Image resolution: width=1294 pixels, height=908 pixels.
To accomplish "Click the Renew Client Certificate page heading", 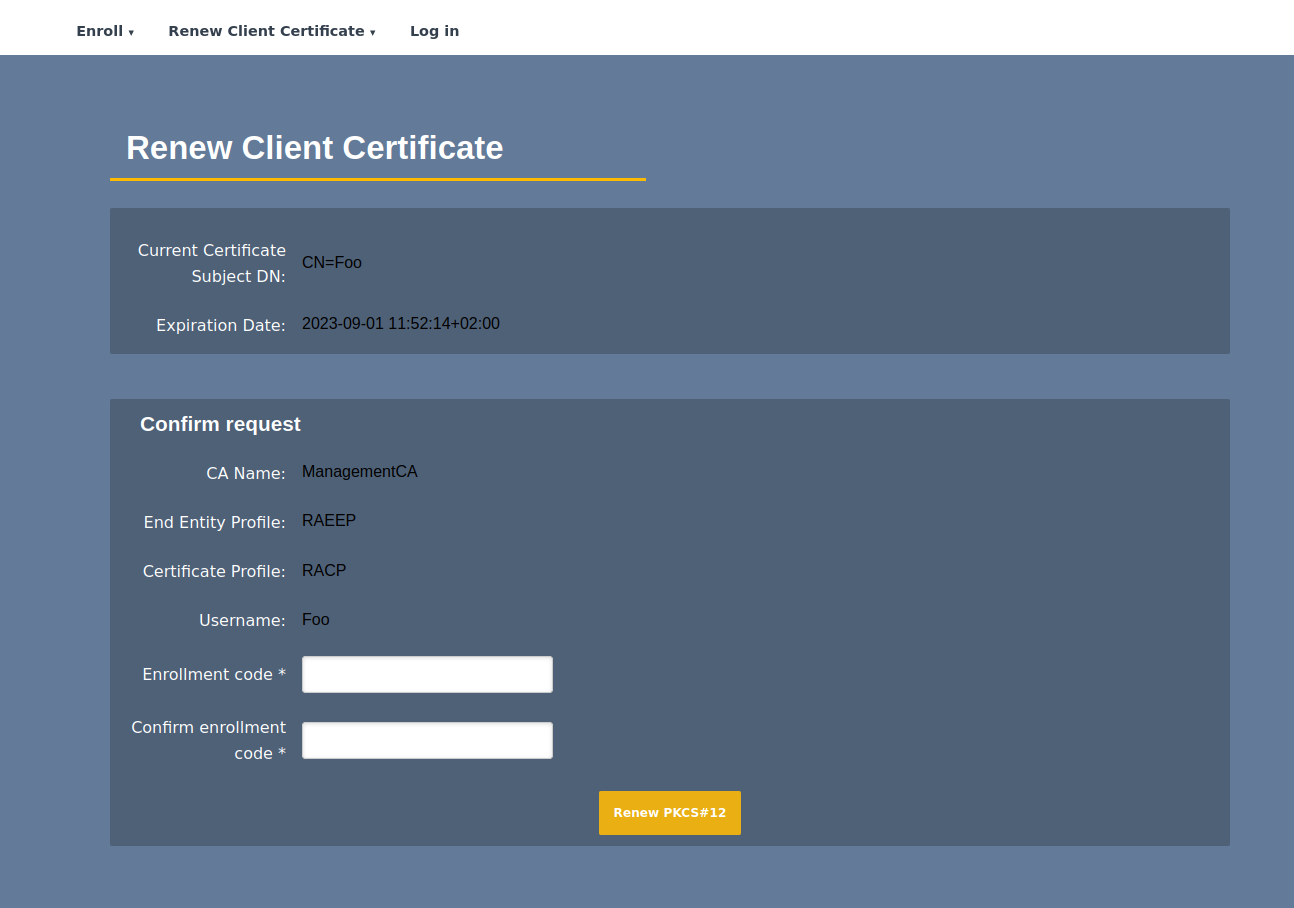I will pos(314,148).
